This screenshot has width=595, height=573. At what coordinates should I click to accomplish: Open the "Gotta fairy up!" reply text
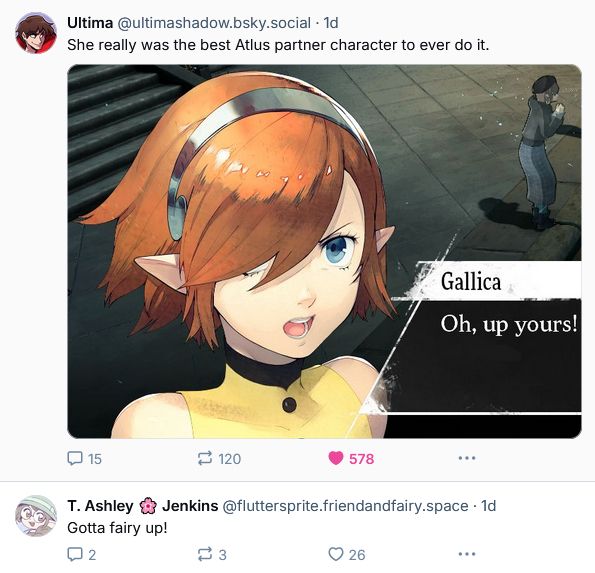117,528
